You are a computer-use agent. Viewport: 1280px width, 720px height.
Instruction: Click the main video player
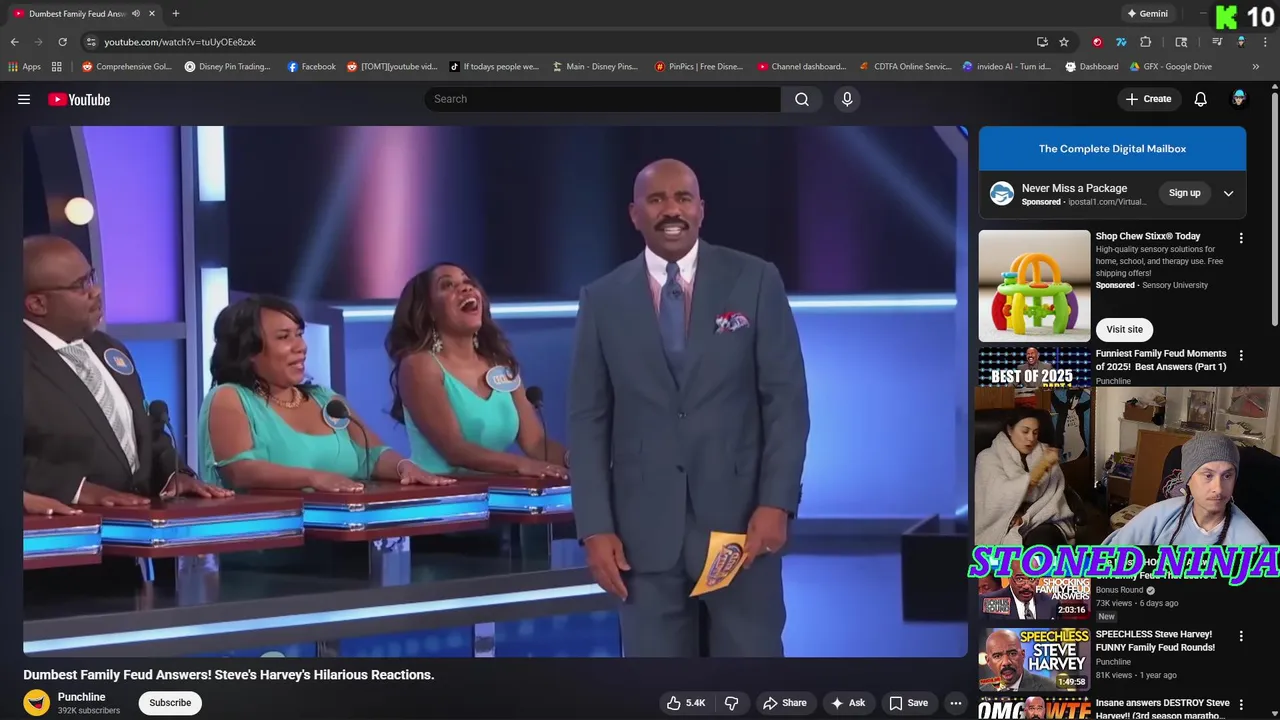[x=495, y=391]
